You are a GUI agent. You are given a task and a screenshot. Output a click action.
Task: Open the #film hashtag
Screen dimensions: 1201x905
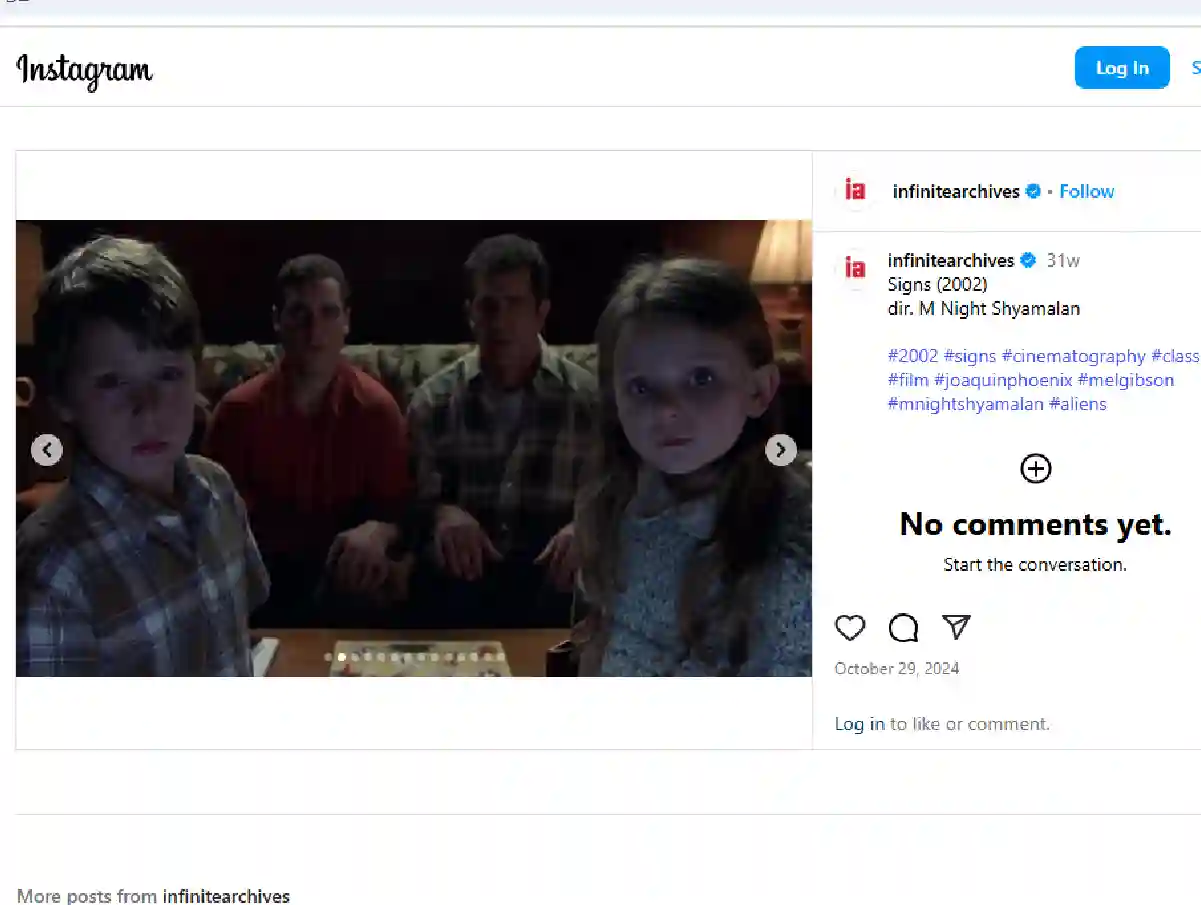pos(908,380)
